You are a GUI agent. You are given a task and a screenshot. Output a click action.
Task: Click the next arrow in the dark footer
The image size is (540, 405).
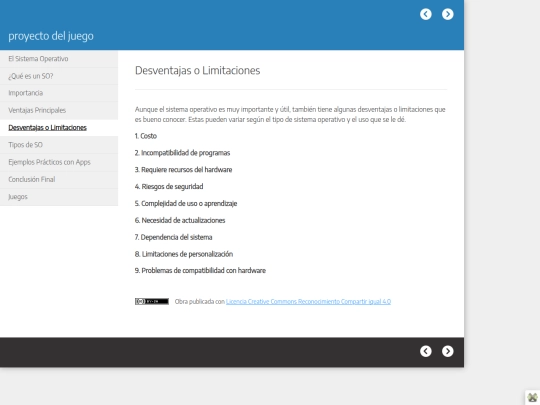click(448, 351)
